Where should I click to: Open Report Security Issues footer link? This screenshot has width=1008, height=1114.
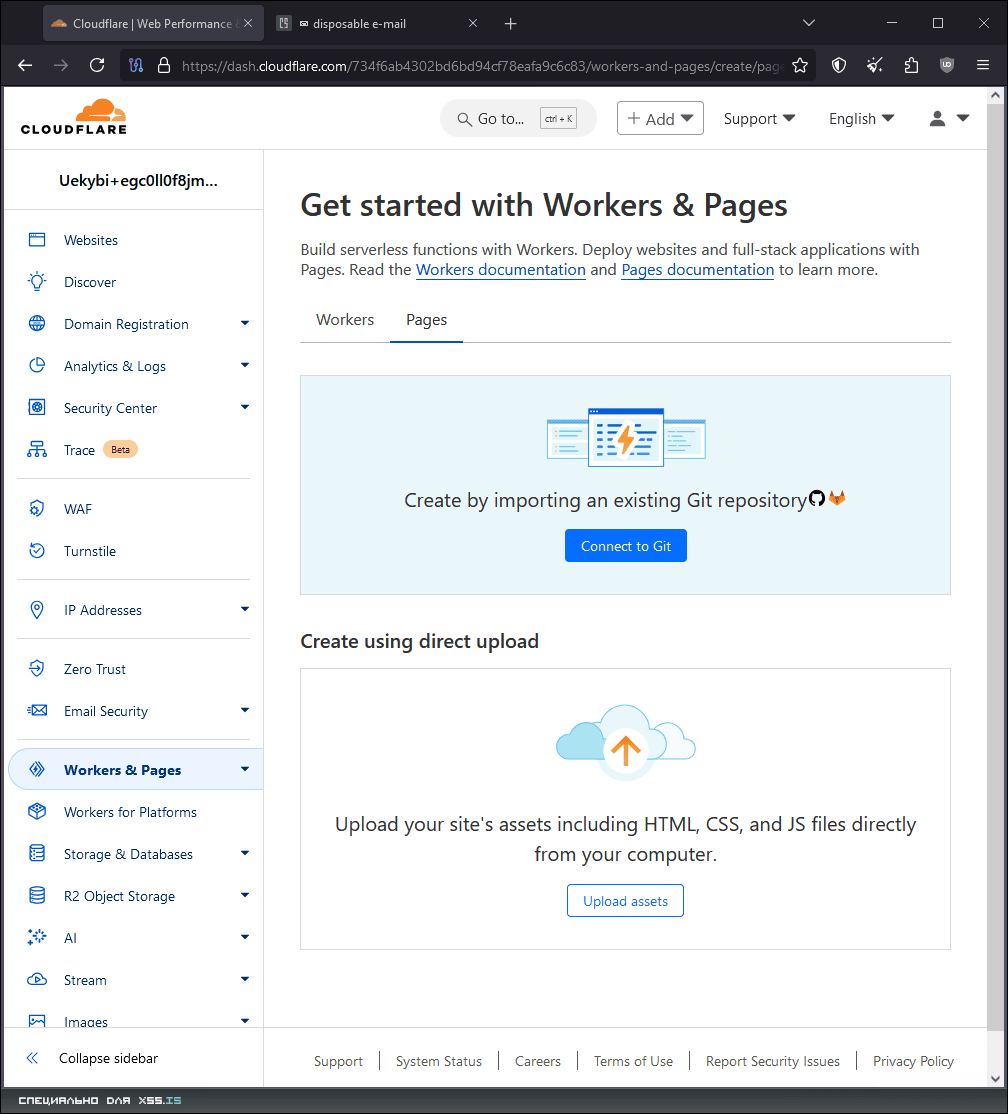point(772,1061)
